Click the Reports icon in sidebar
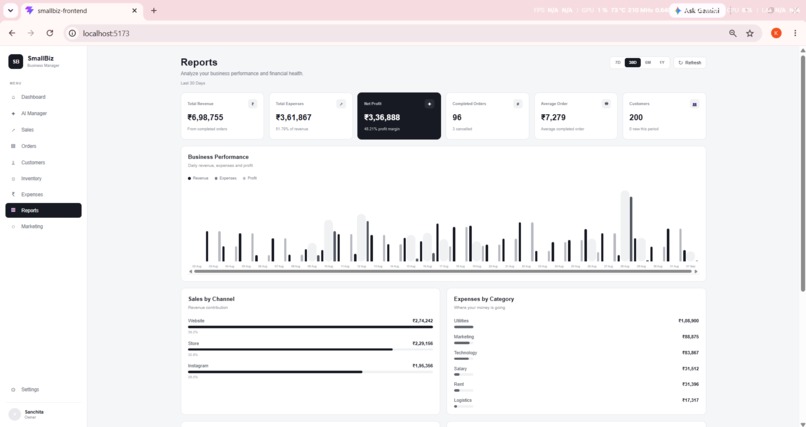The height and width of the screenshot is (427, 806). [x=13, y=211]
